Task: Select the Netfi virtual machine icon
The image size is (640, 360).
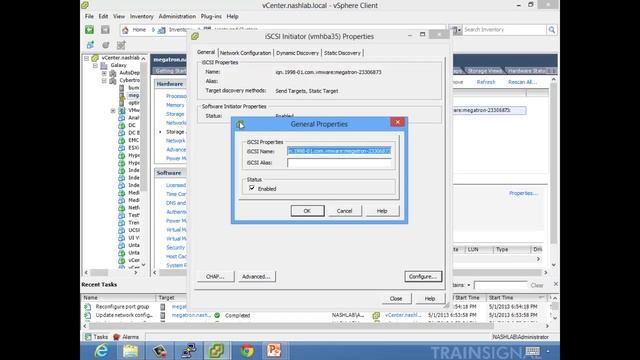Action: coord(122,208)
